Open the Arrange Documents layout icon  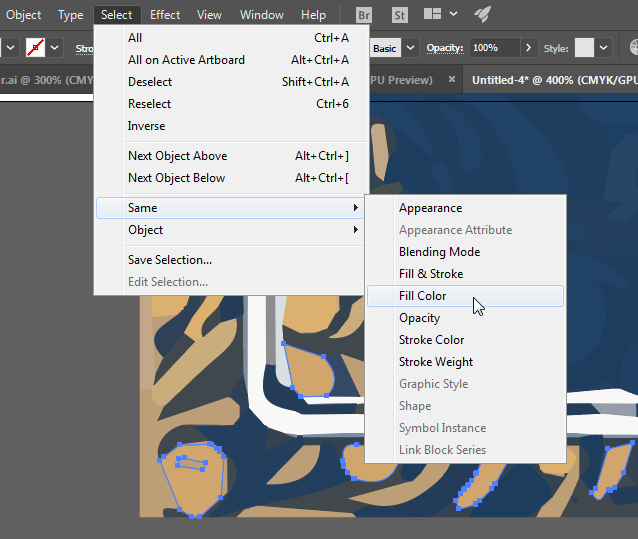click(x=432, y=14)
